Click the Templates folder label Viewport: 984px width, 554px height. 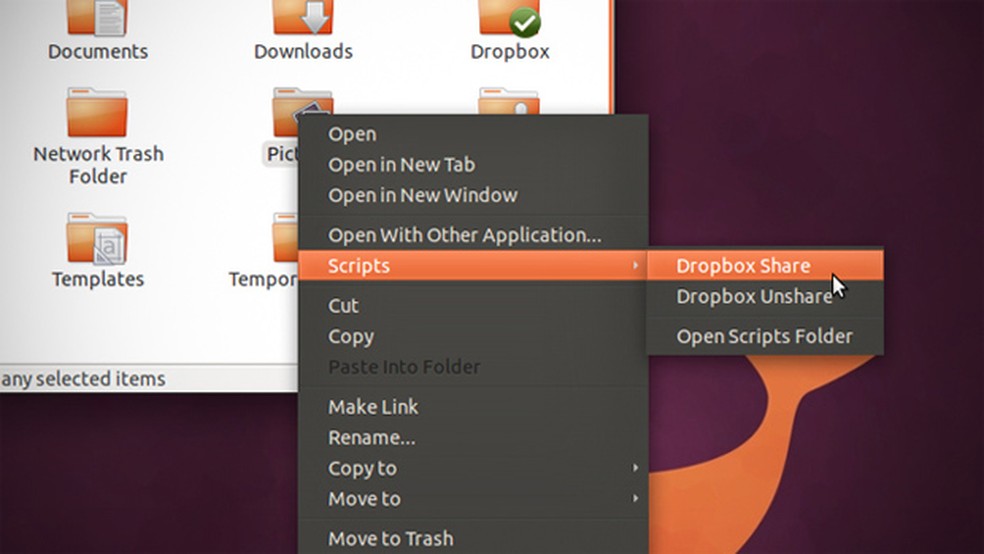coord(98,279)
